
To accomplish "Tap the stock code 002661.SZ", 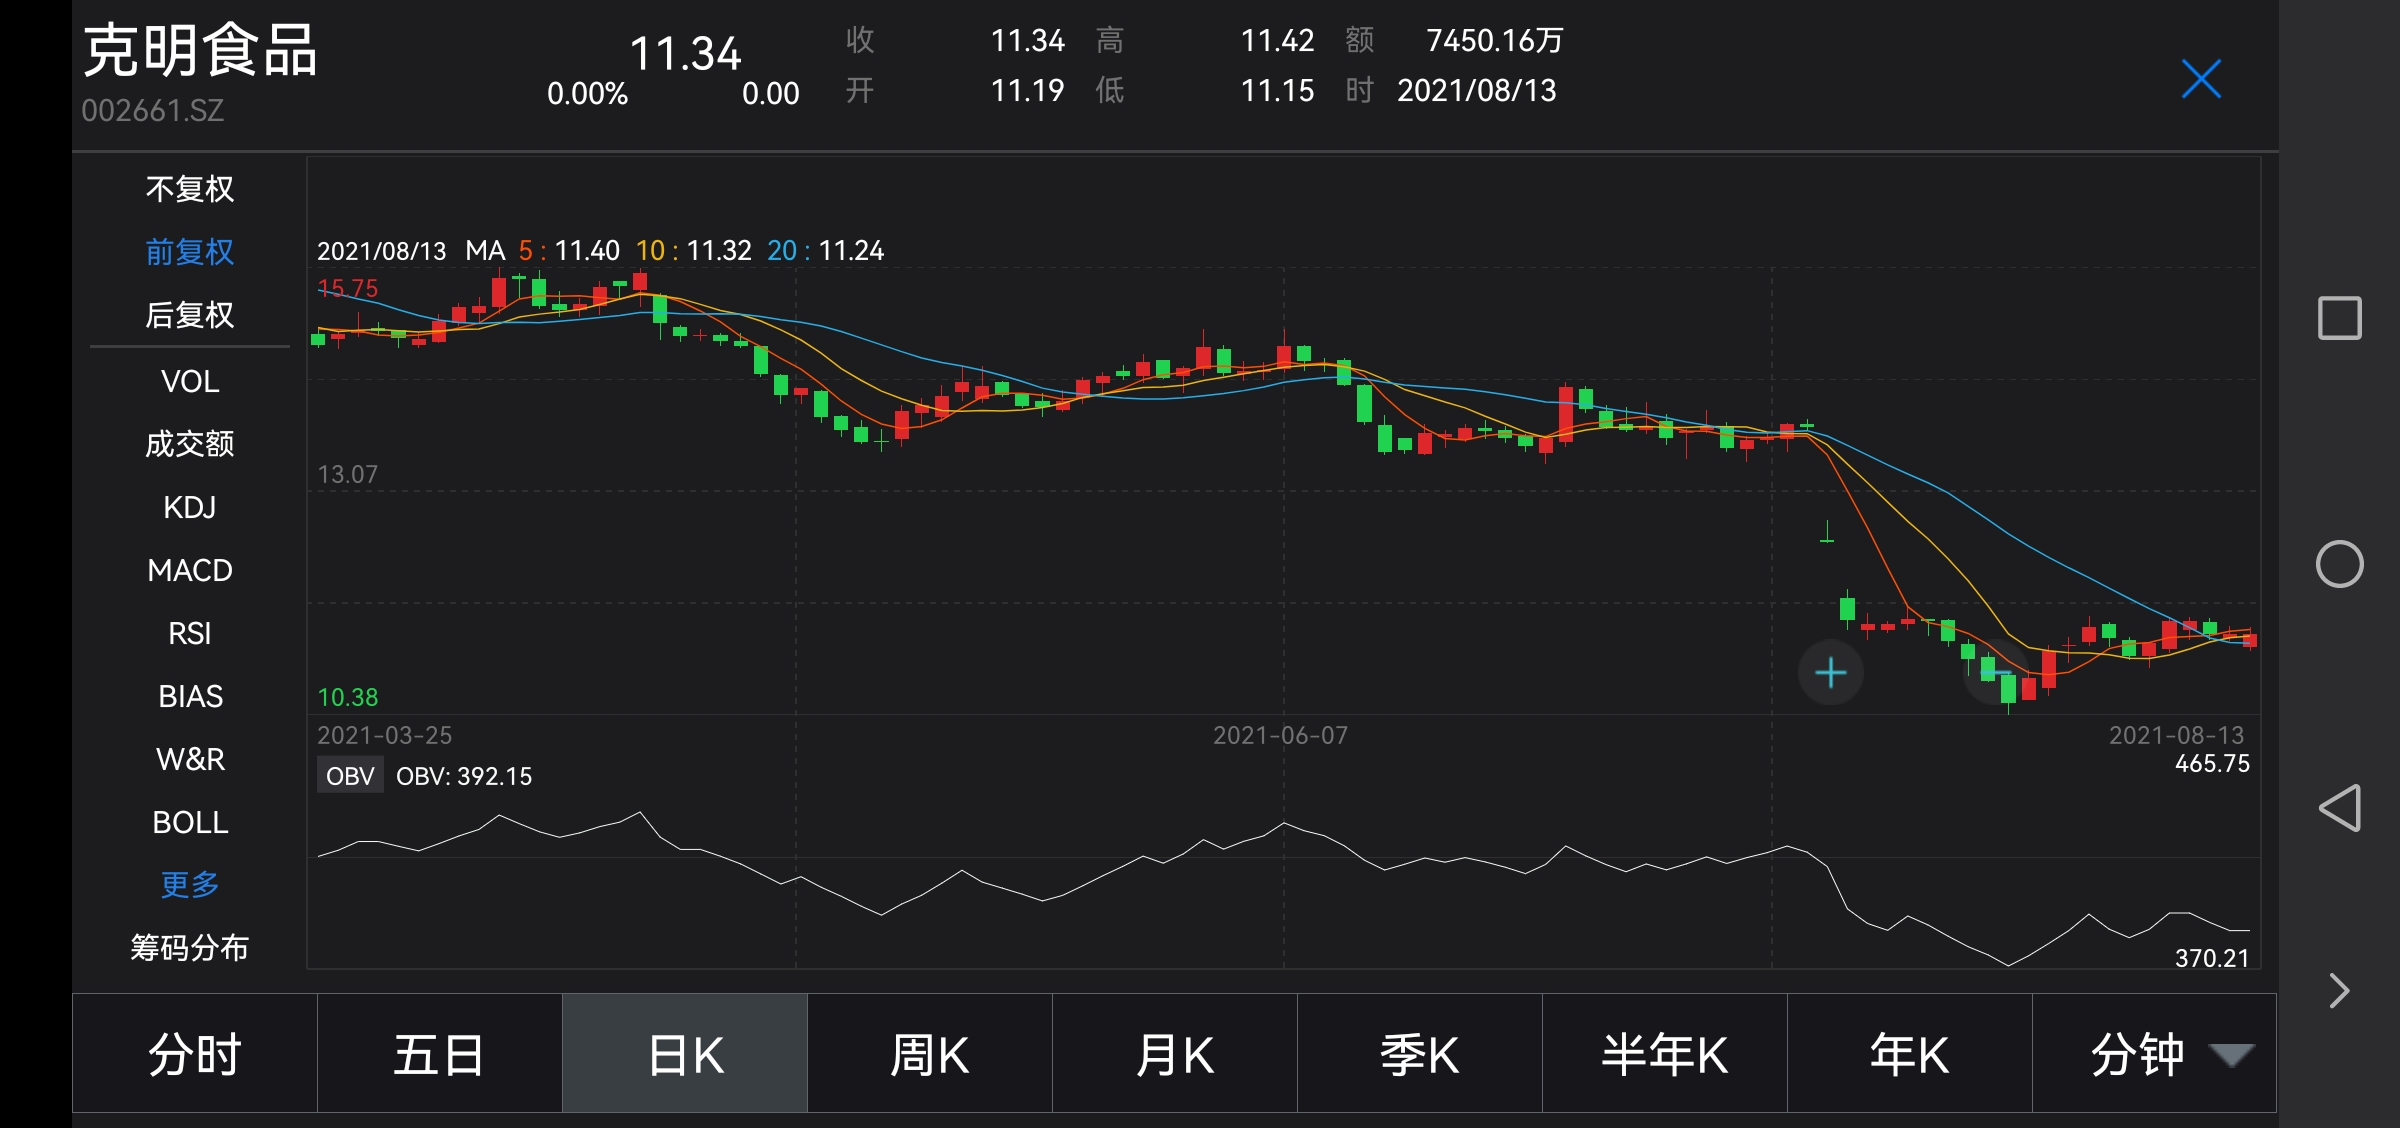I will 152,110.
